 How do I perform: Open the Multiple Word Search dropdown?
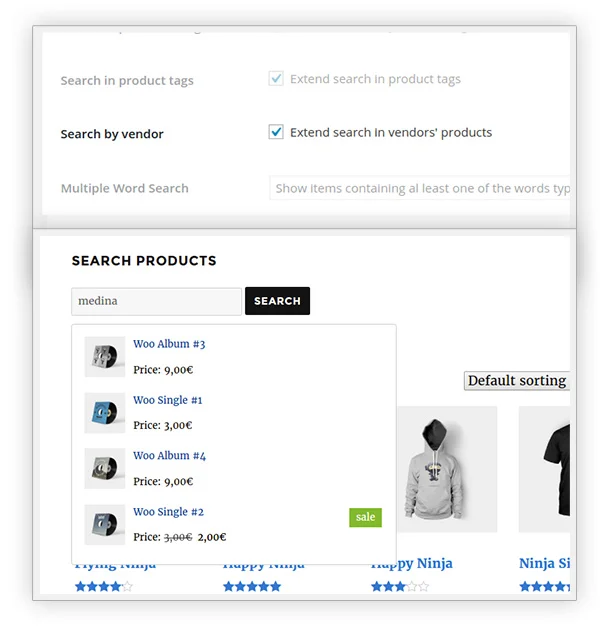(420, 188)
